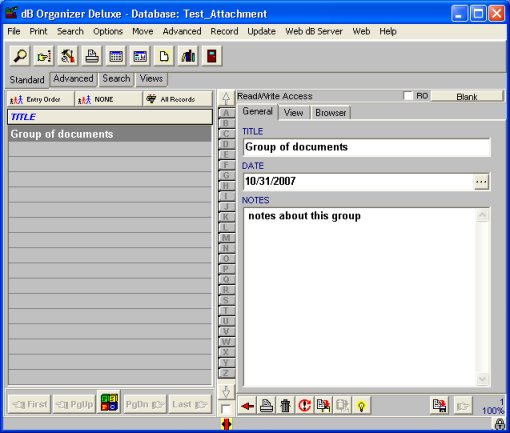This screenshot has width=510, height=433.
Task: Click the blank page document icon
Action: pyautogui.click(x=164, y=56)
